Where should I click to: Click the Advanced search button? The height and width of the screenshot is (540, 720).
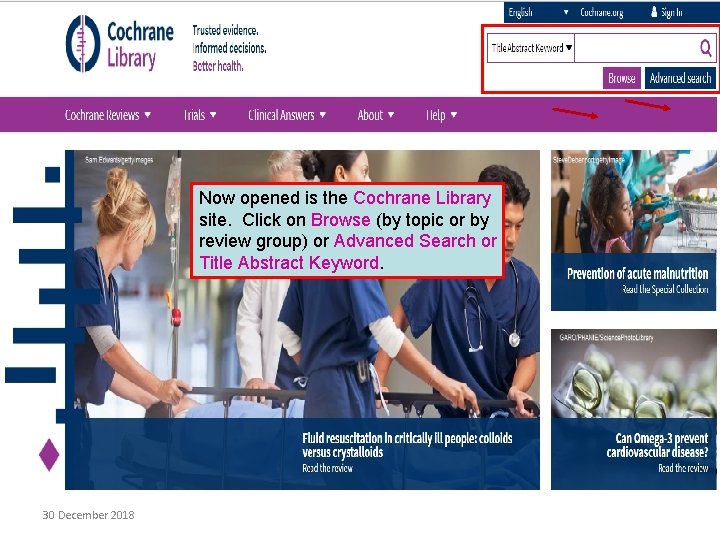pos(680,79)
